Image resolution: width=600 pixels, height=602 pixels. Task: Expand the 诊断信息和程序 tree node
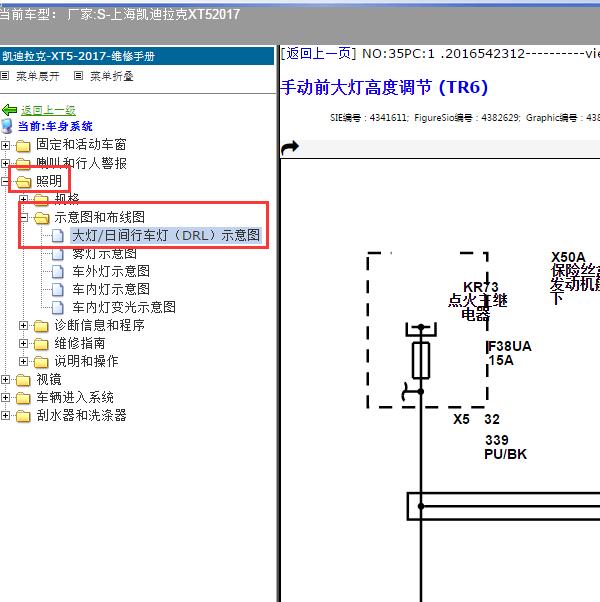[23, 326]
